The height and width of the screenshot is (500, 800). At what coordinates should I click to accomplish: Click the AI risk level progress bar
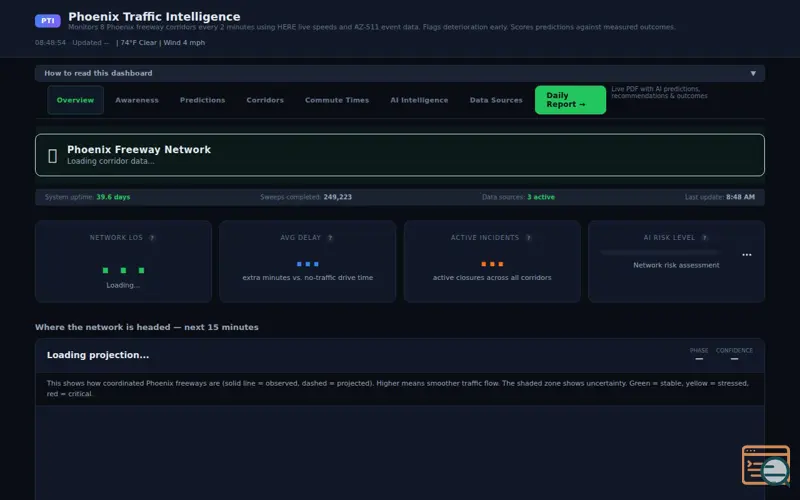click(x=660, y=252)
